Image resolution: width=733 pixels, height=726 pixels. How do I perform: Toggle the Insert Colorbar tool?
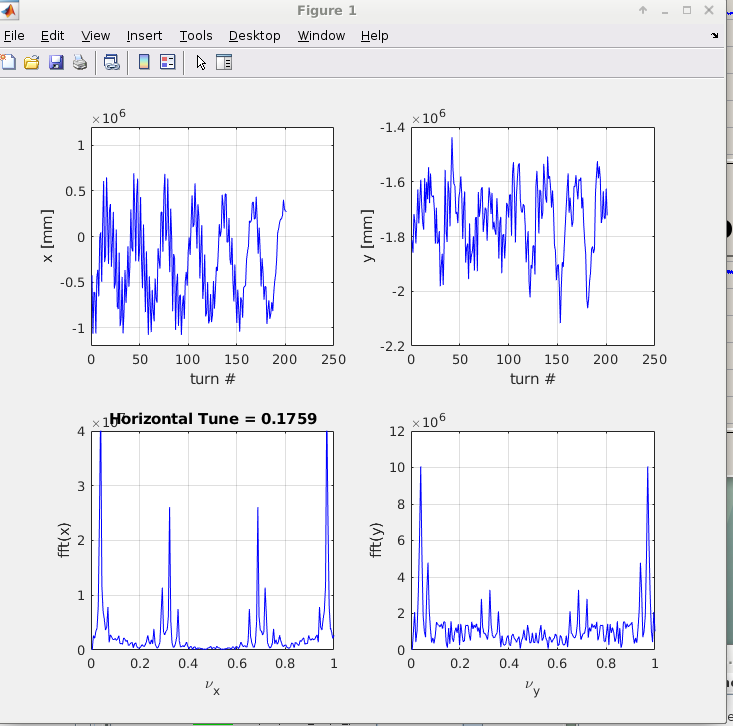tap(144, 62)
